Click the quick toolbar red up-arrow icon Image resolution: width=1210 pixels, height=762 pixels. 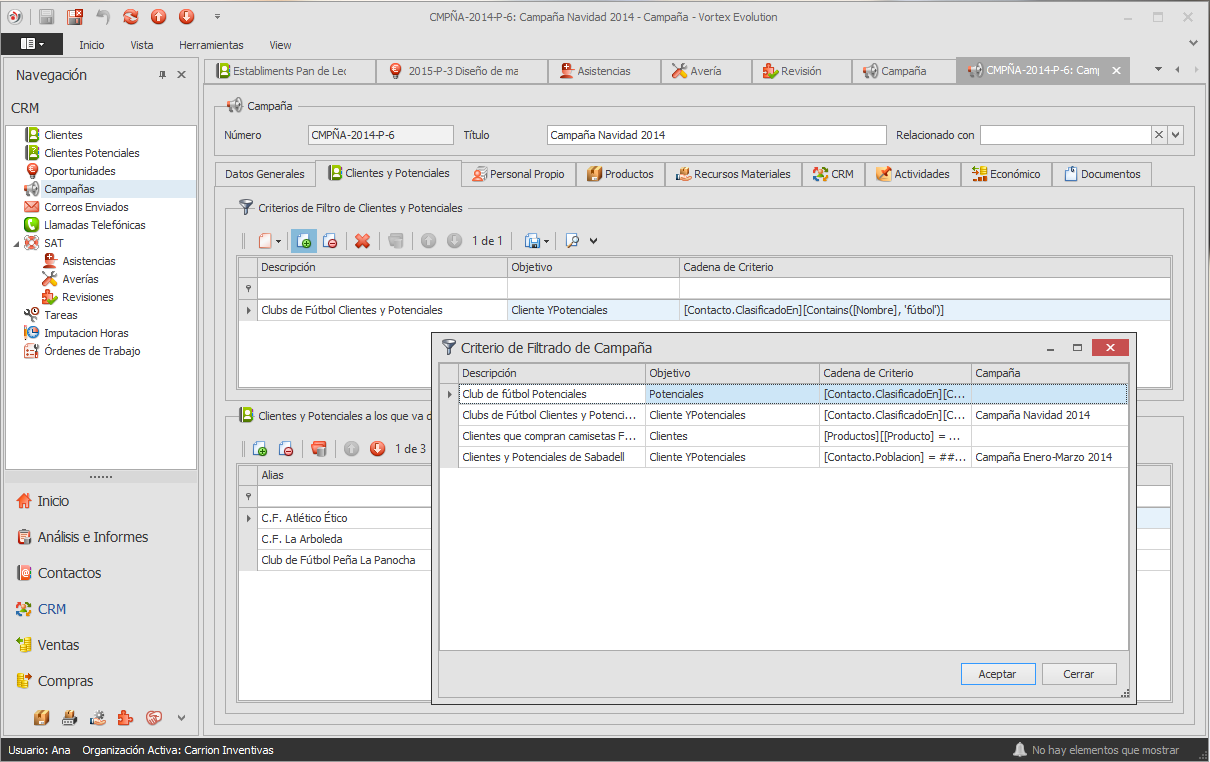tap(159, 17)
